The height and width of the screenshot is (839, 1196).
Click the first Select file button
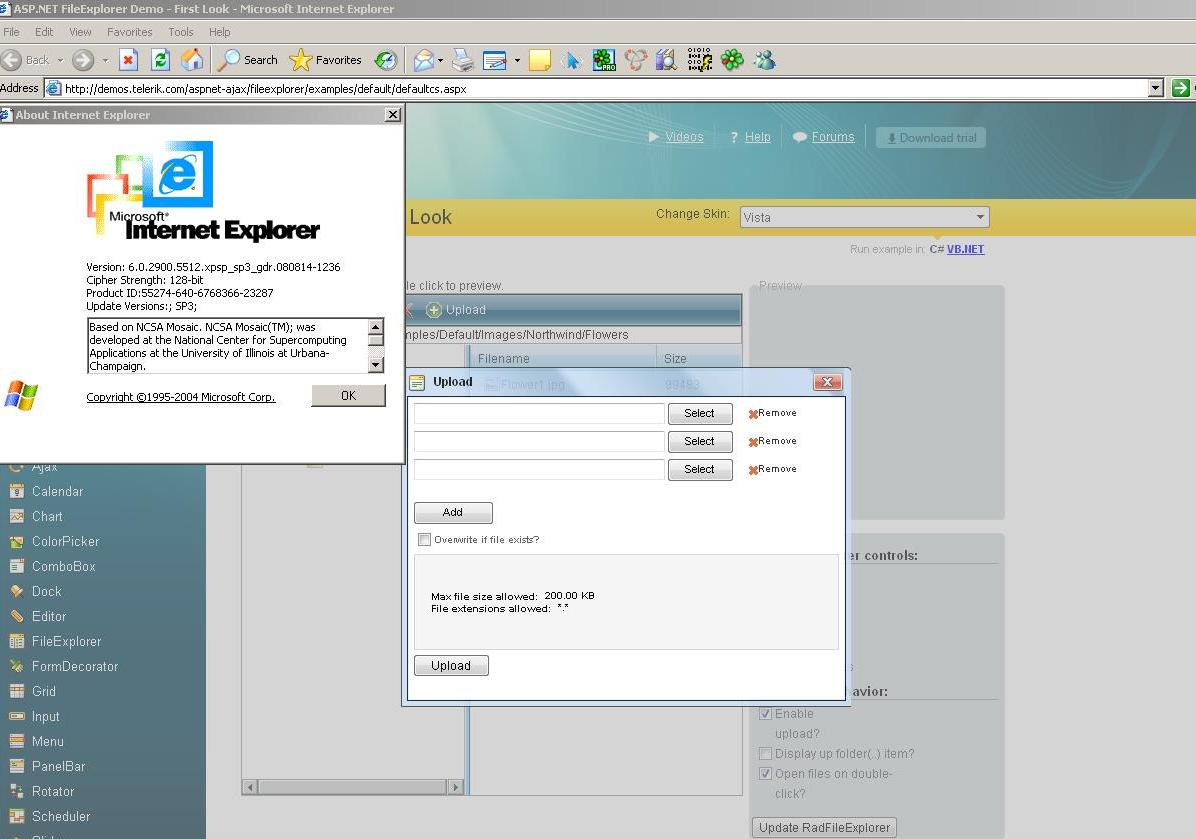tap(699, 413)
